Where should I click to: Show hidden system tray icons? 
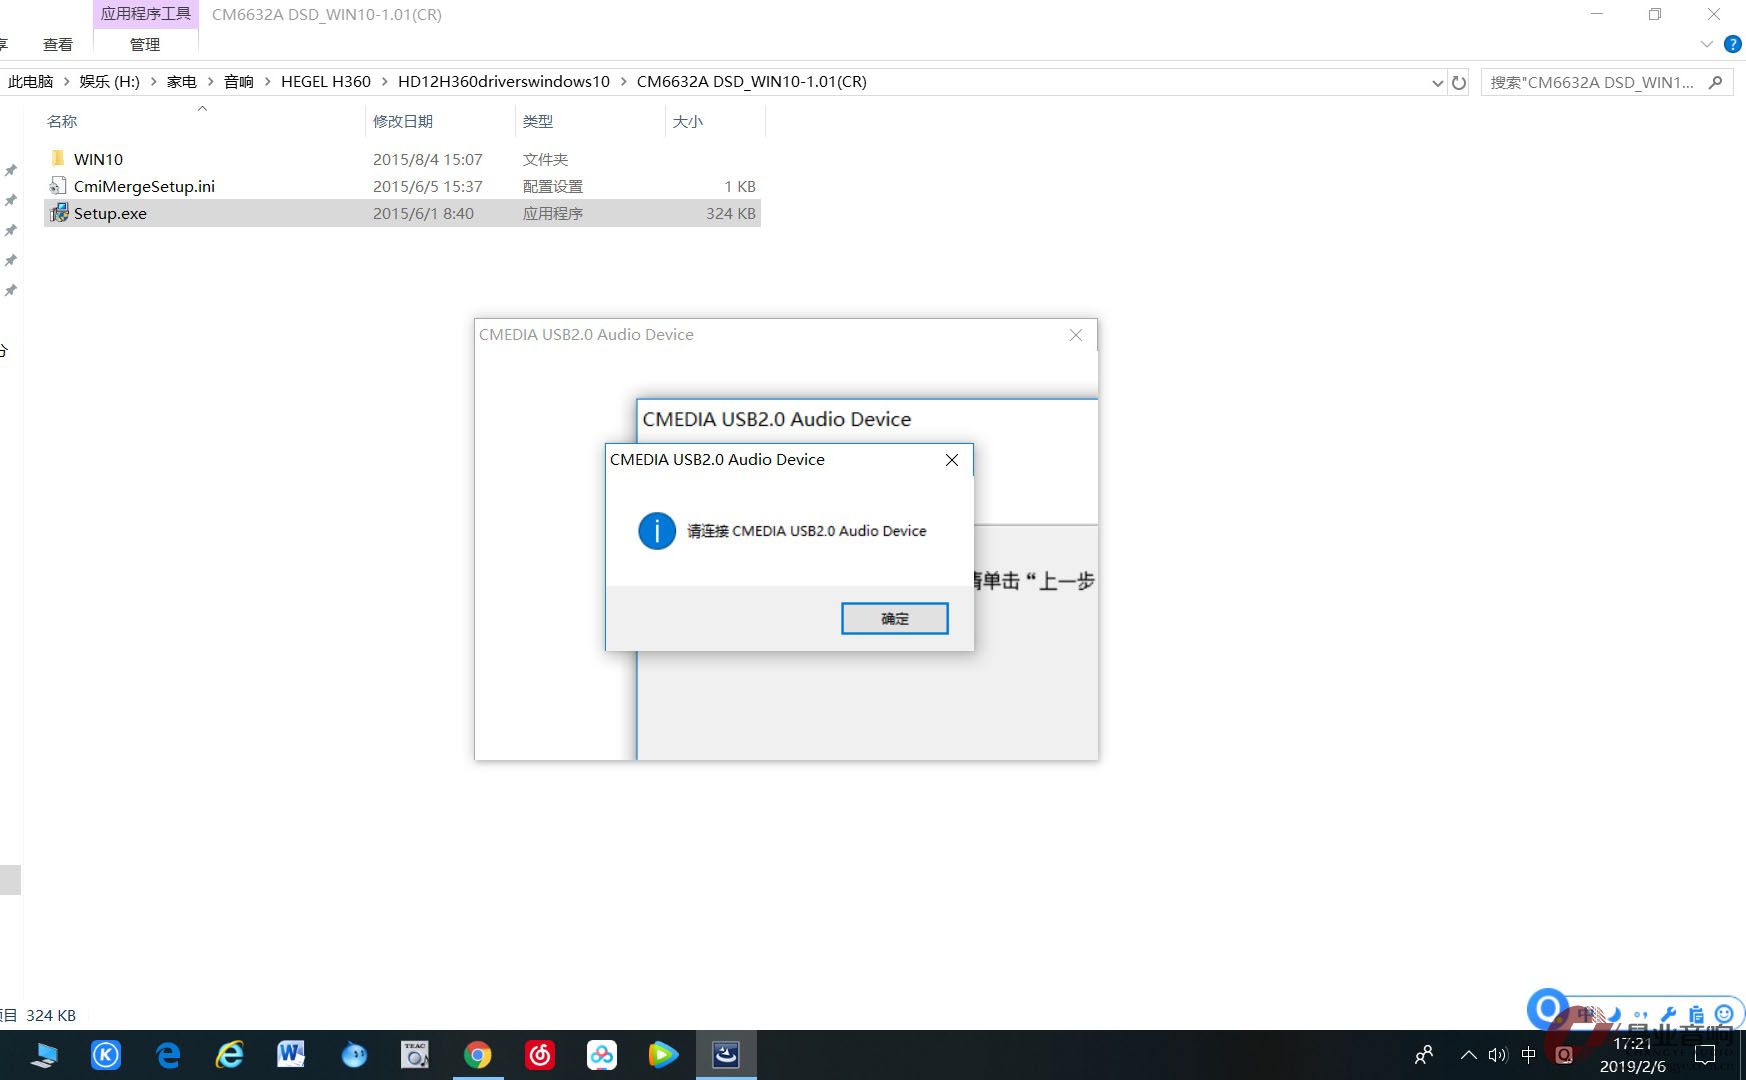pyautogui.click(x=1468, y=1055)
